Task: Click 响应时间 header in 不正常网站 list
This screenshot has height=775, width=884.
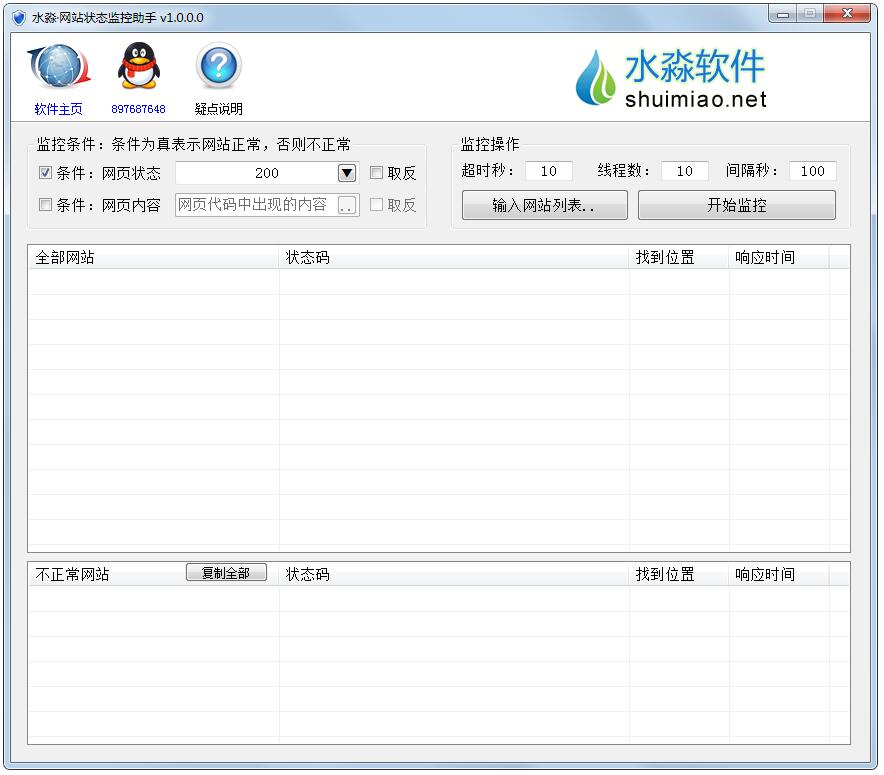Action: click(x=779, y=574)
